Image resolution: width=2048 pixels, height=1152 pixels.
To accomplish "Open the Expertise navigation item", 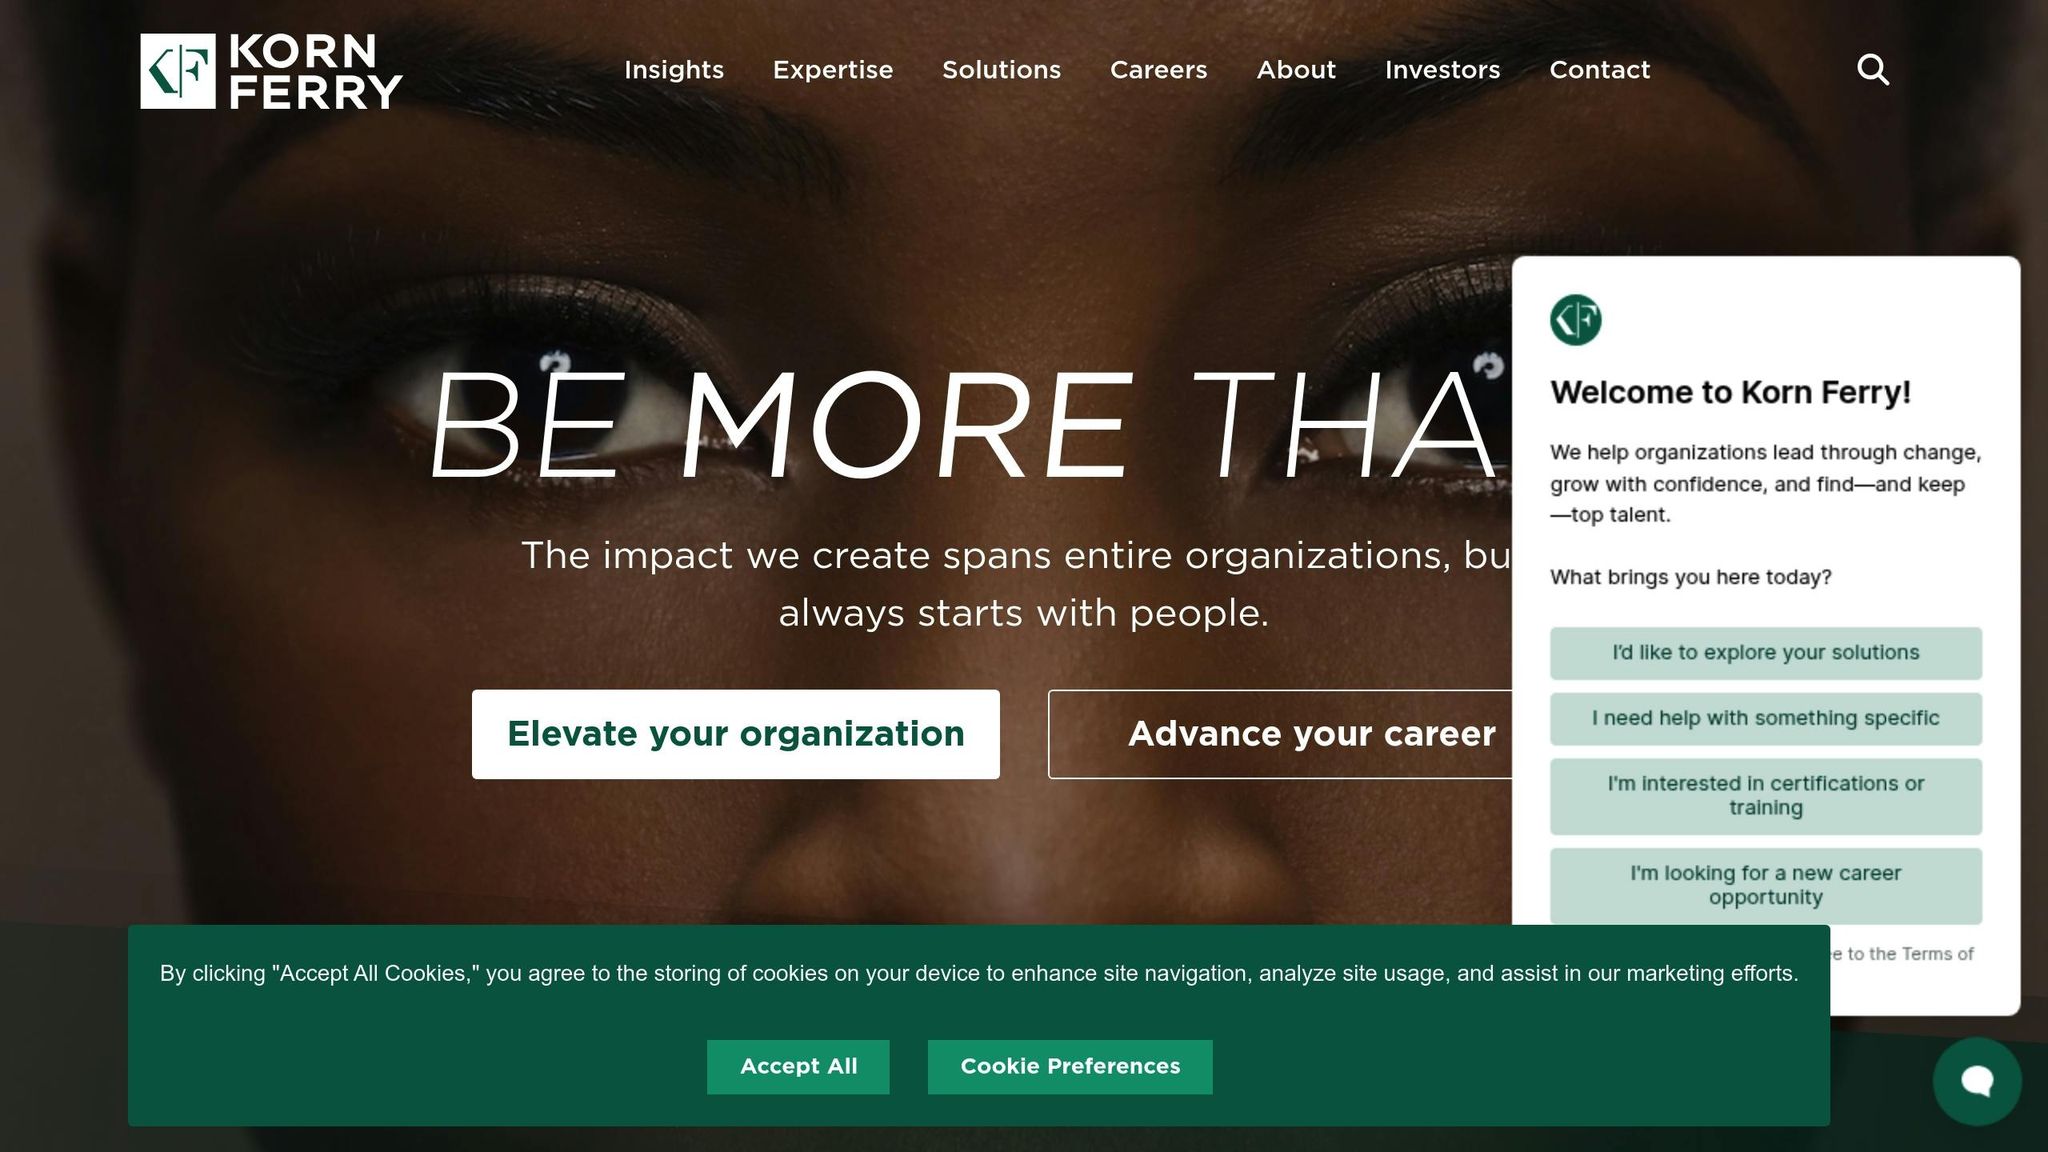I will [833, 70].
